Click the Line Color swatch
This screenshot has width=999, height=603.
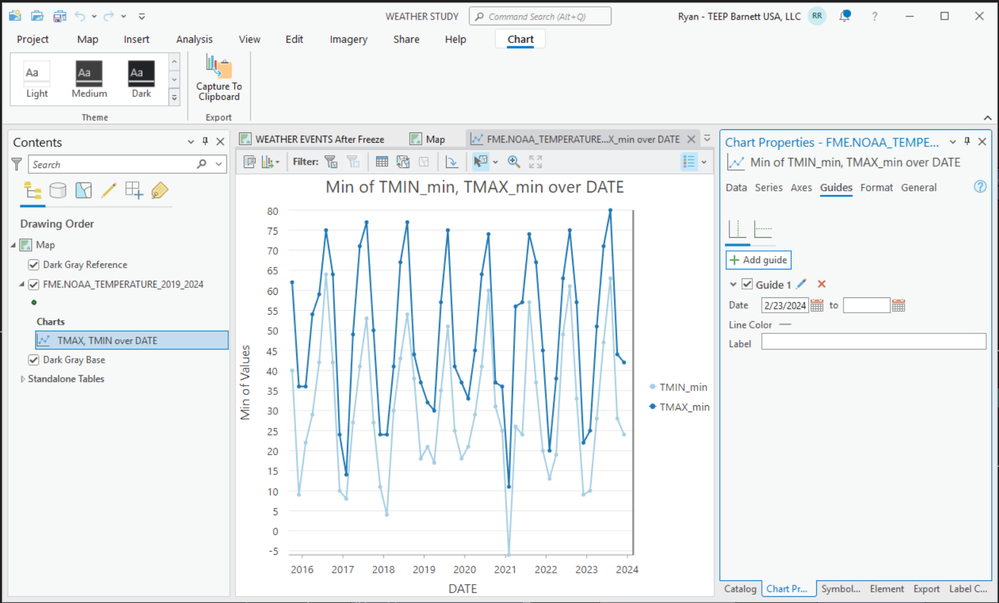click(x=785, y=324)
